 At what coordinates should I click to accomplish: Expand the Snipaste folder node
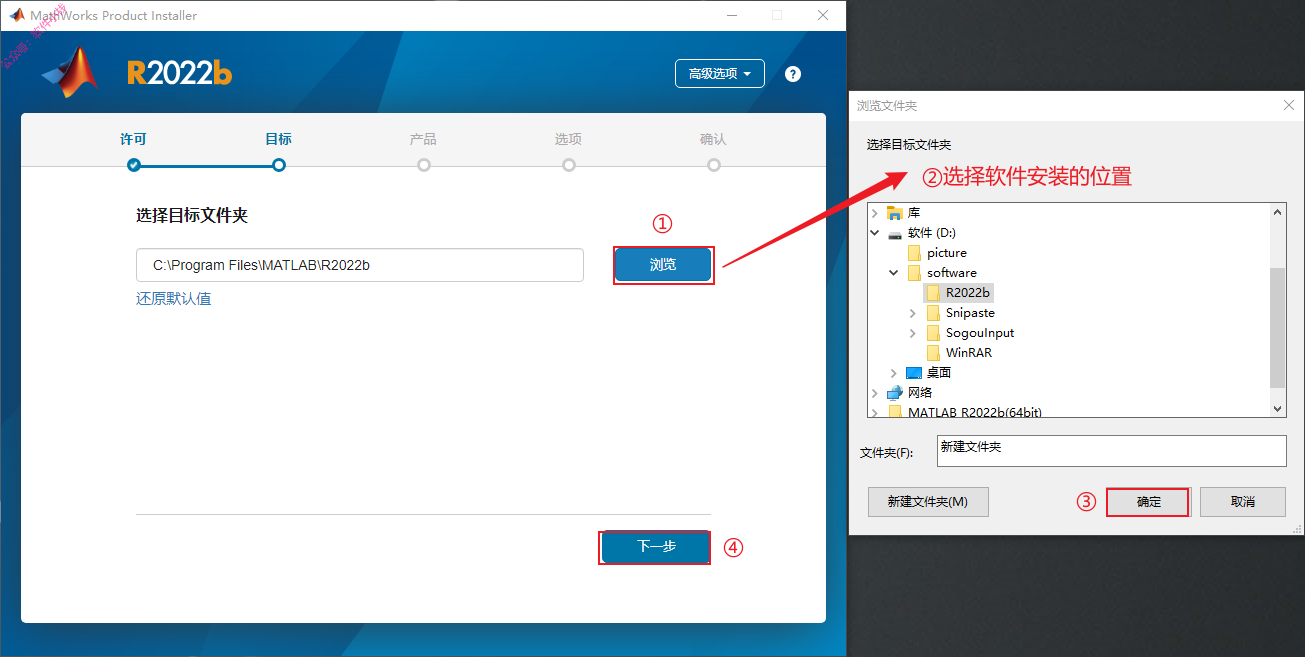click(913, 313)
